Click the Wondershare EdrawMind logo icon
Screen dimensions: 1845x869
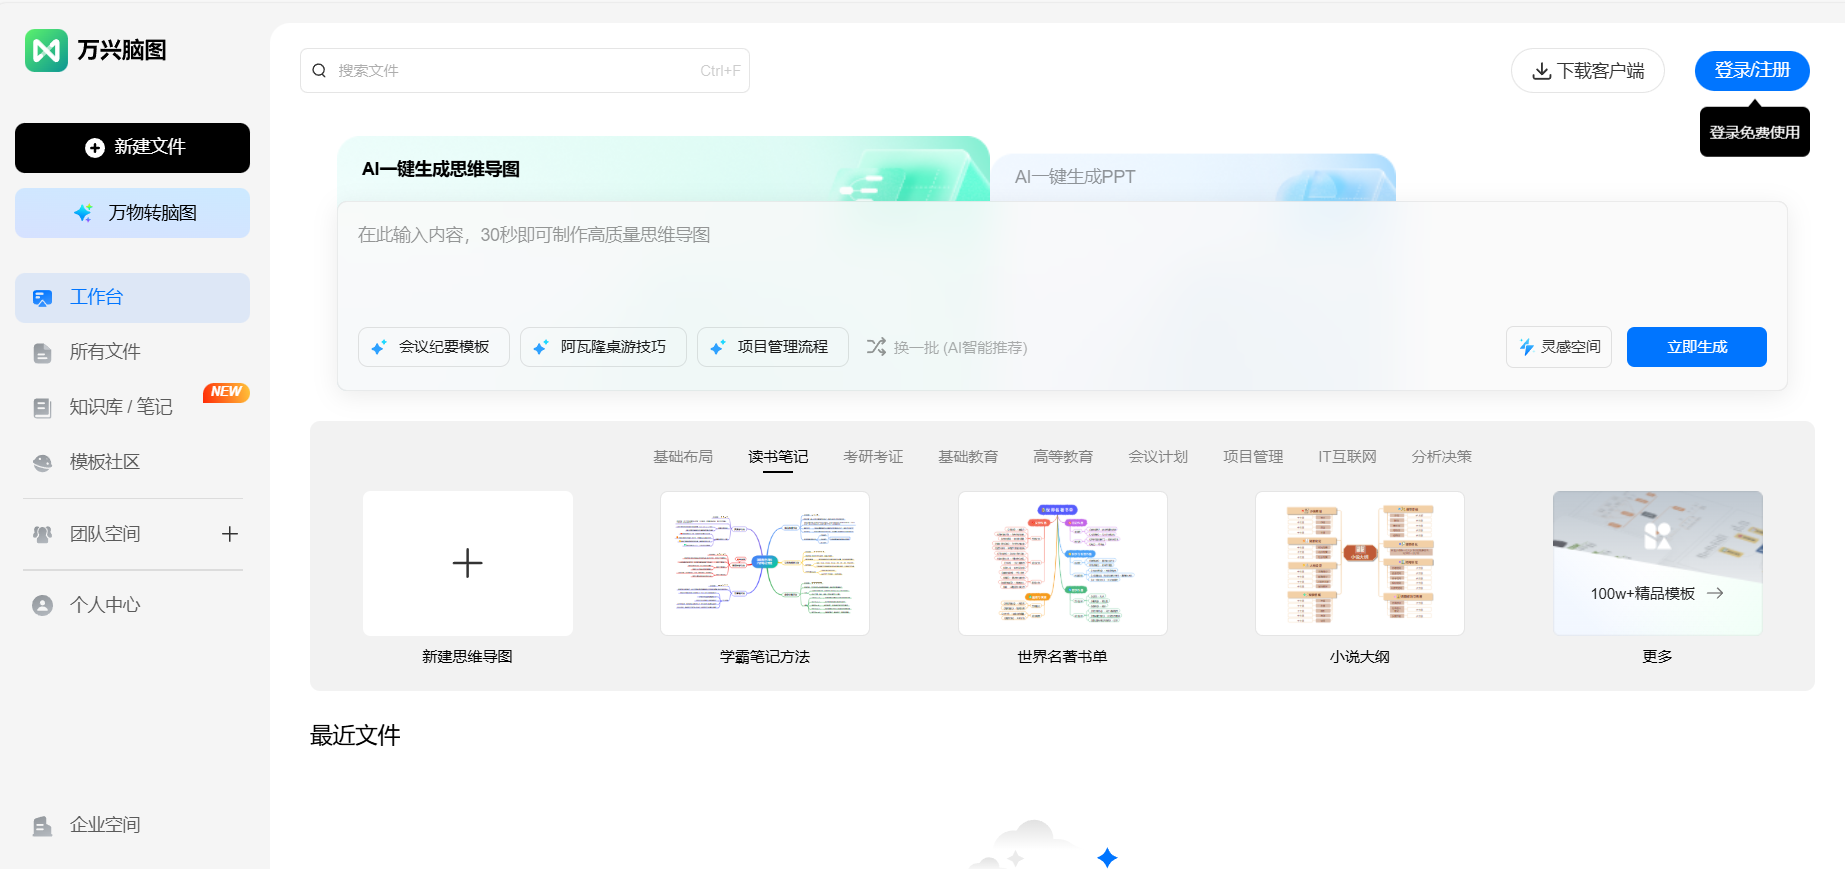coord(46,50)
